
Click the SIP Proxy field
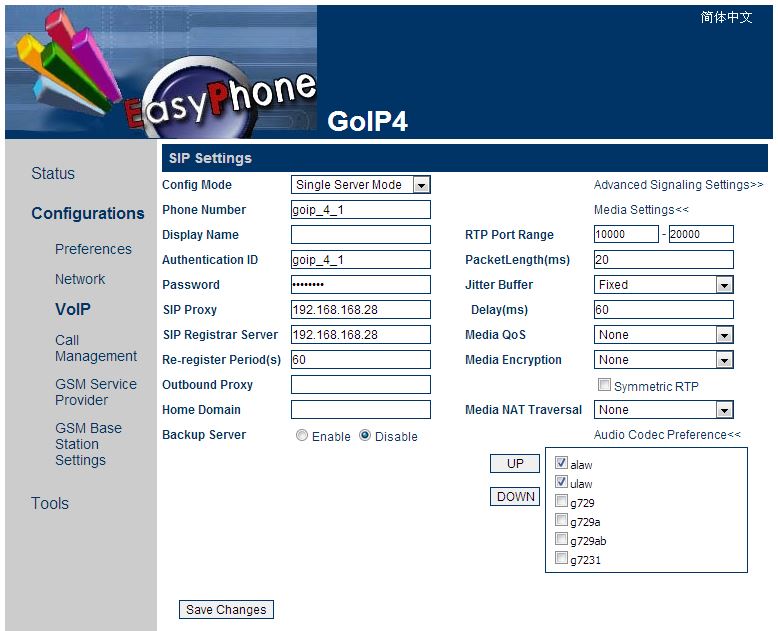[361, 310]
